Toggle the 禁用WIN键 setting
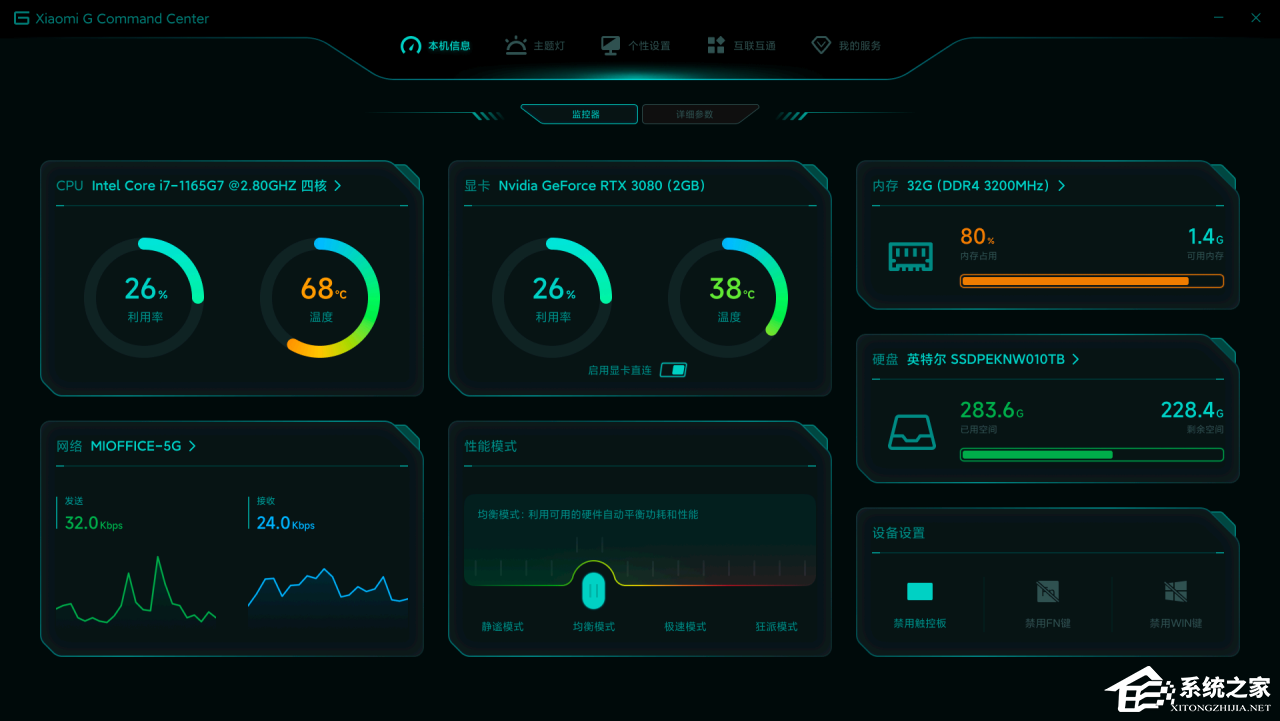Screen dimensions: 1280x721 click(1175, 603)
